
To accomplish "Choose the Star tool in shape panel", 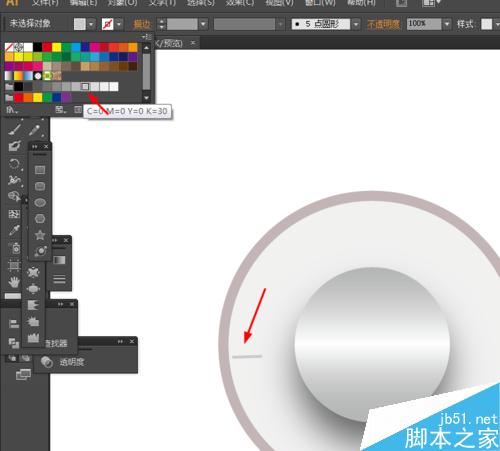I will pos(40,235).
